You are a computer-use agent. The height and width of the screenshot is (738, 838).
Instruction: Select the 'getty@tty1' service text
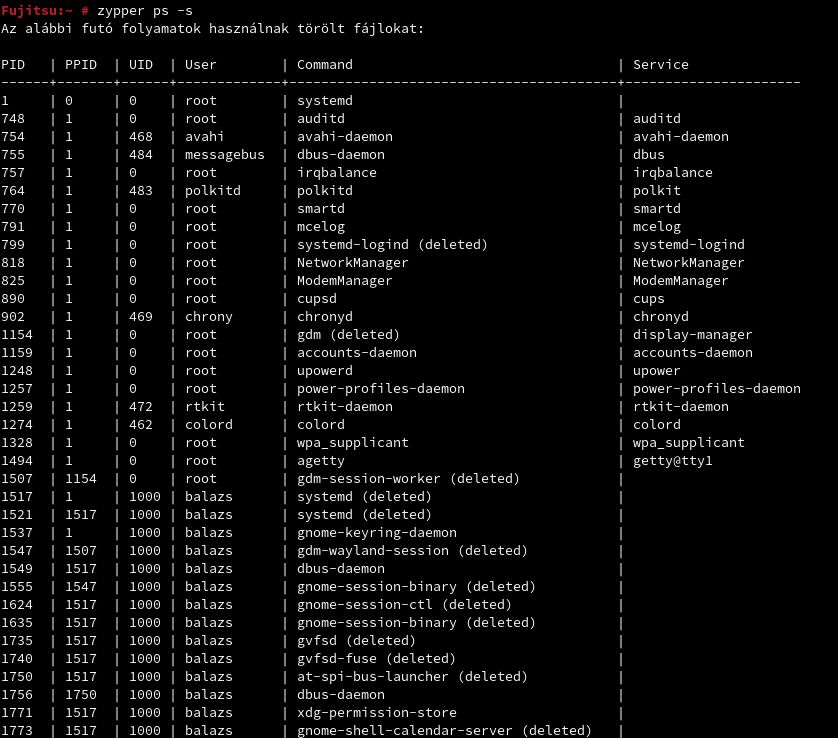click(672, 461)
